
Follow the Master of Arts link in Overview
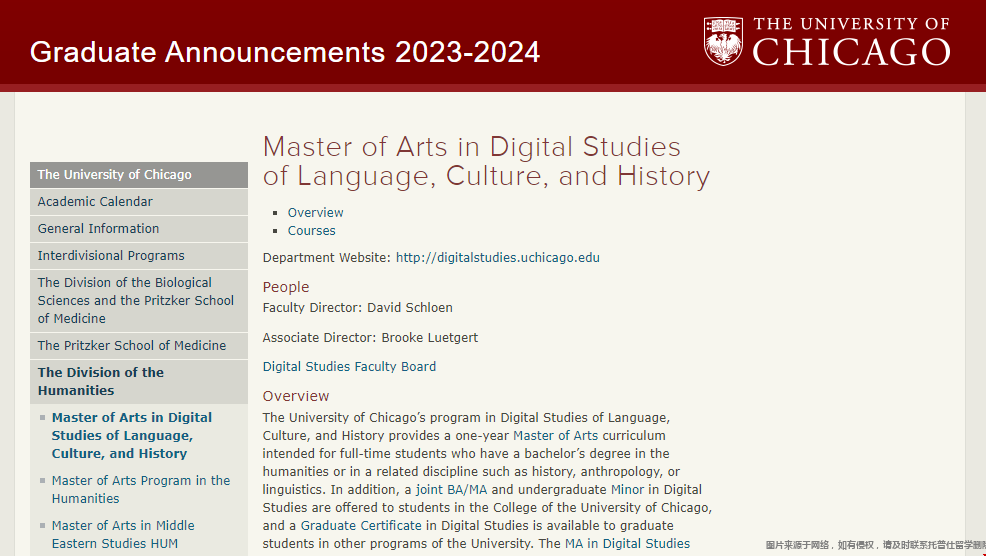point(555,436)
